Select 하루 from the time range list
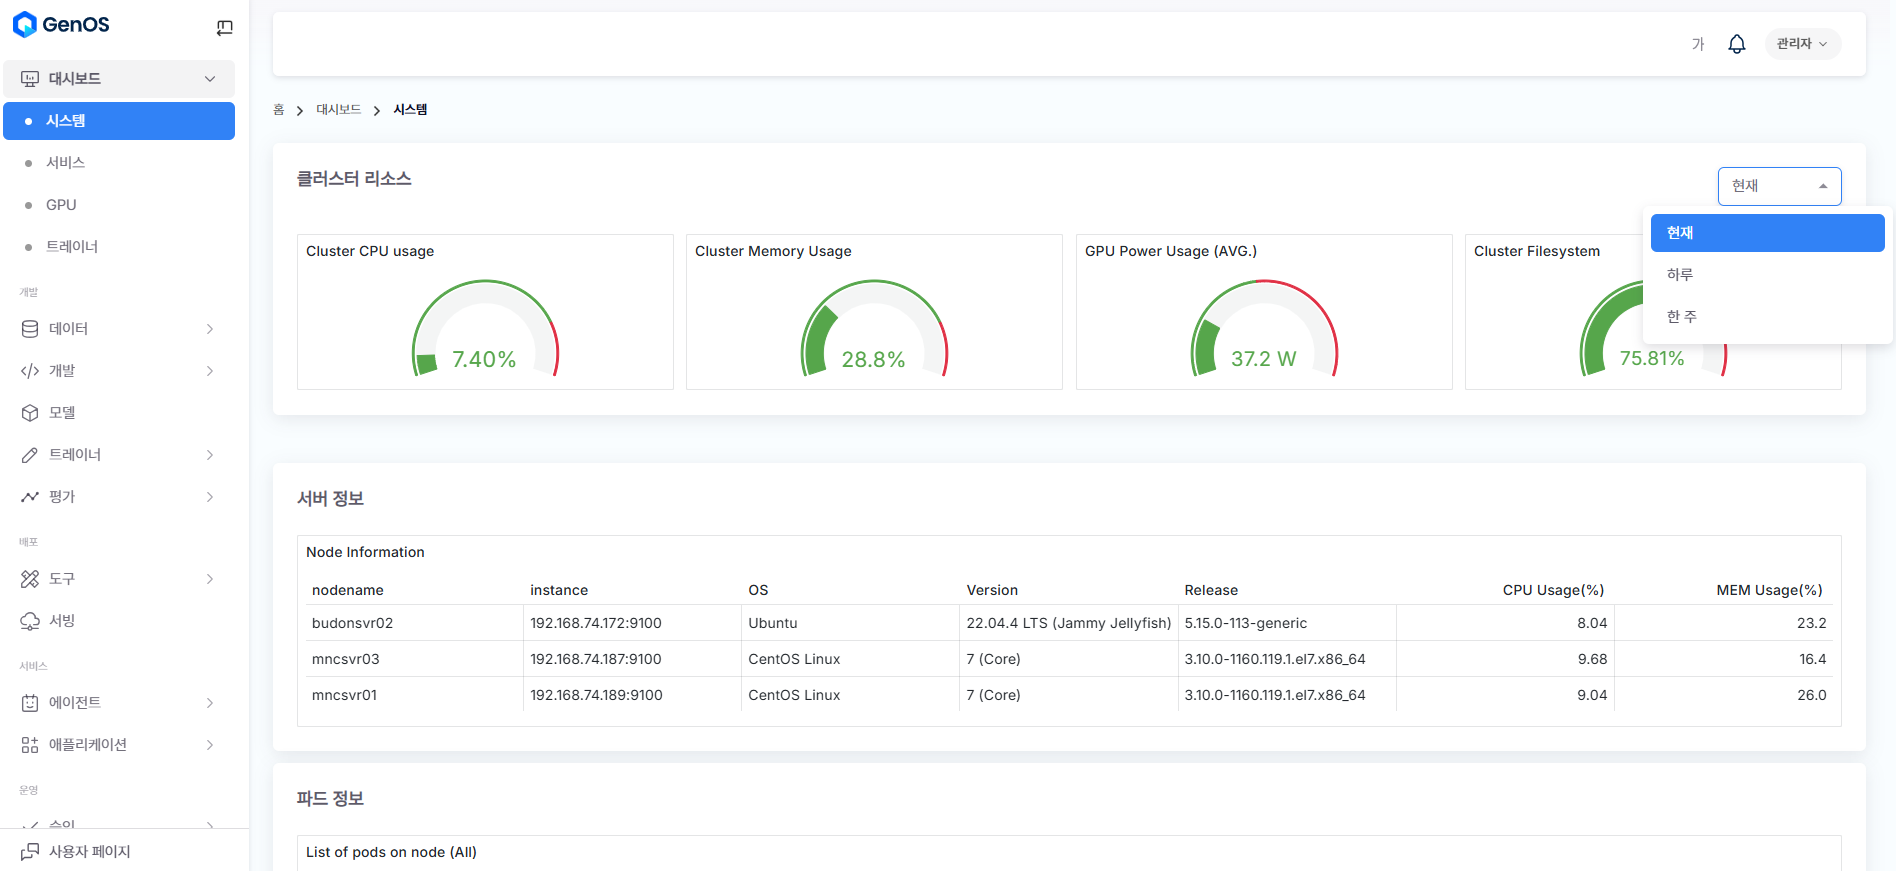Screen dimensions: 1896x871 [x=1680, y=275]
